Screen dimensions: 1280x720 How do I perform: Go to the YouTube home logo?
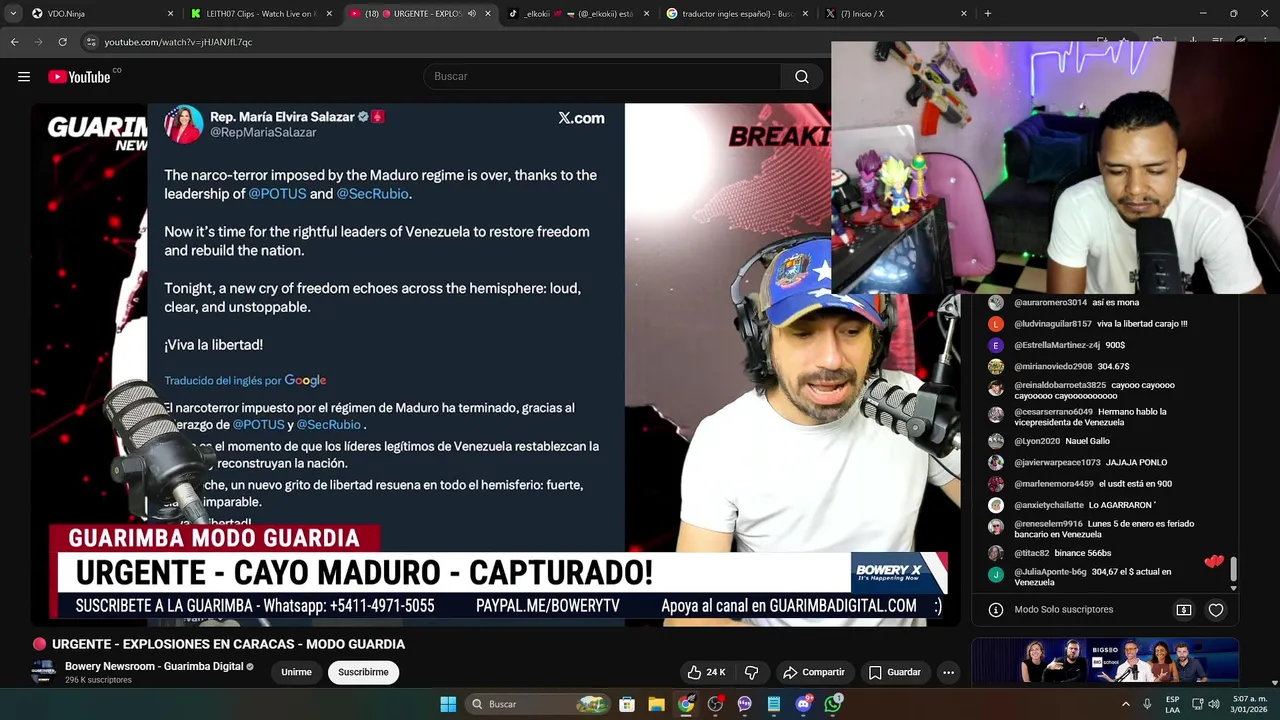79,77
